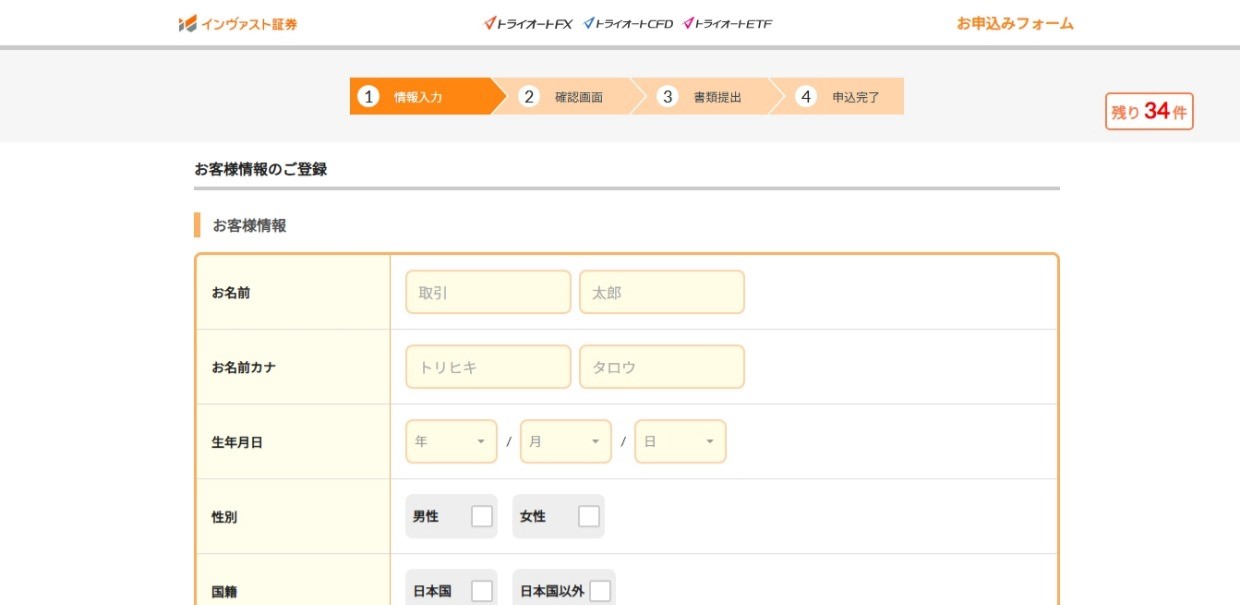
Task: Click the お客様情報 section heading
Action: pos(249,225)
